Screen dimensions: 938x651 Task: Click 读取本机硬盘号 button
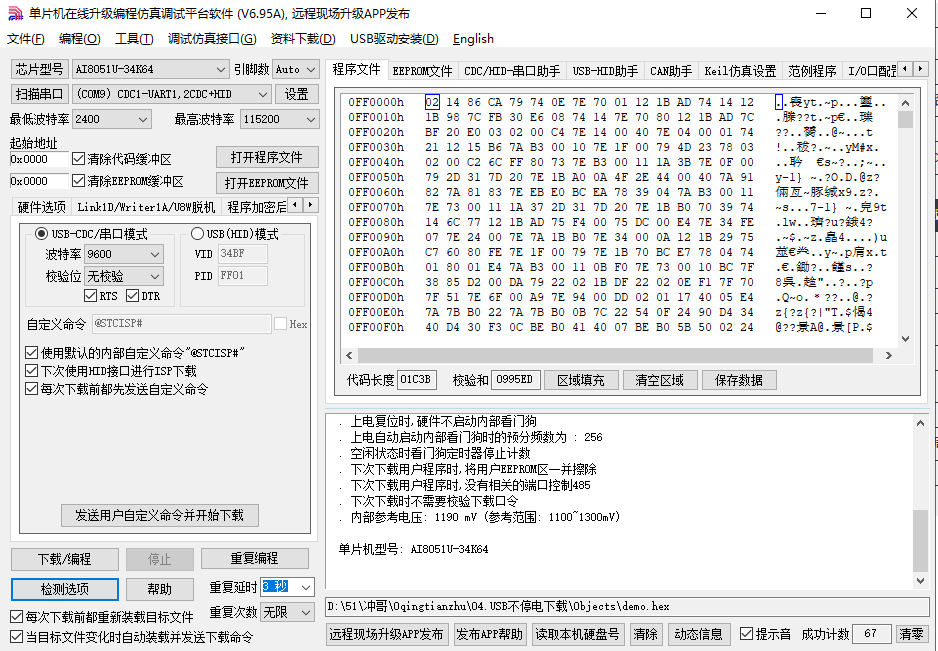click(x=577, y=634)
